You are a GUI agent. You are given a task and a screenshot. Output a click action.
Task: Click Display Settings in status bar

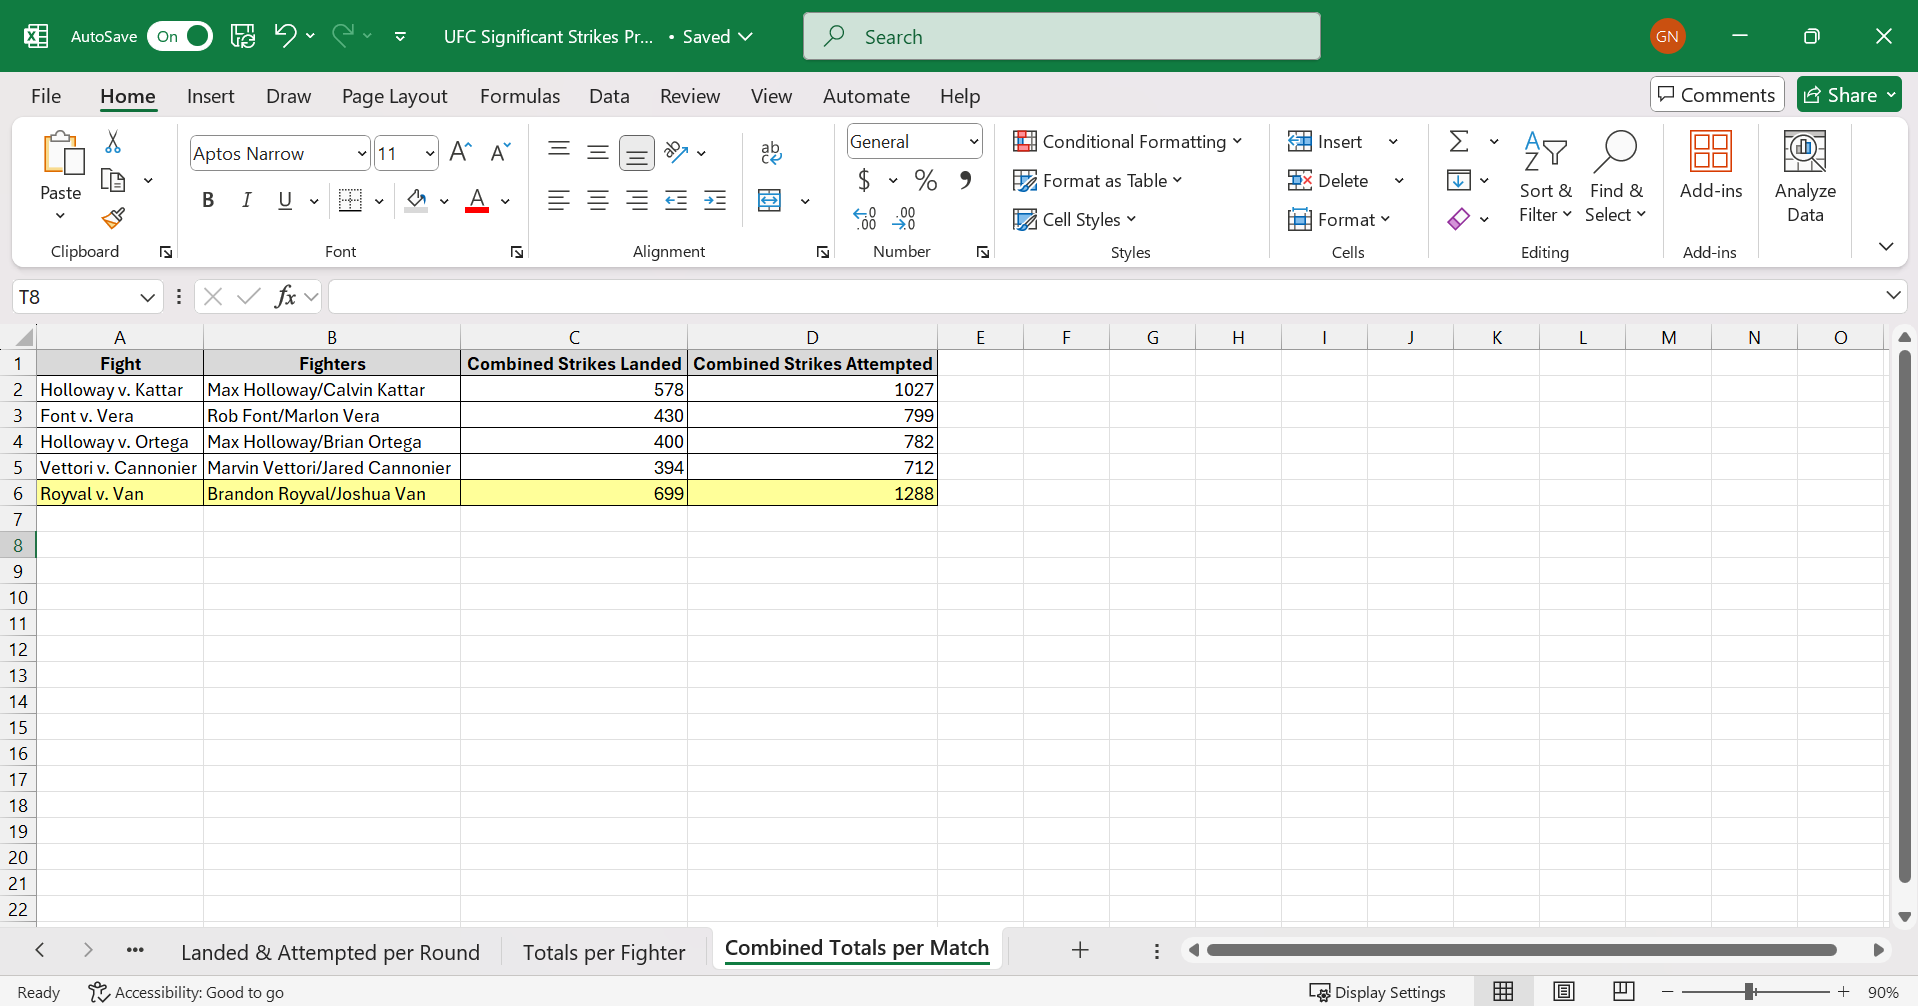click(1378, 992)
